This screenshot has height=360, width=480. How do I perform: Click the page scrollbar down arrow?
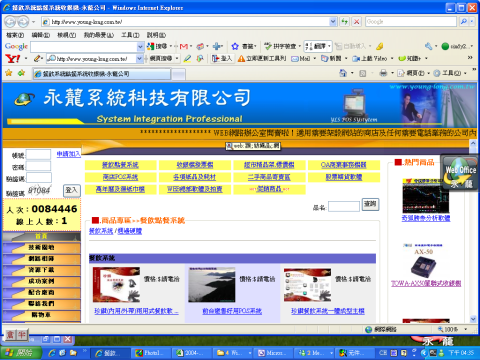473,319
